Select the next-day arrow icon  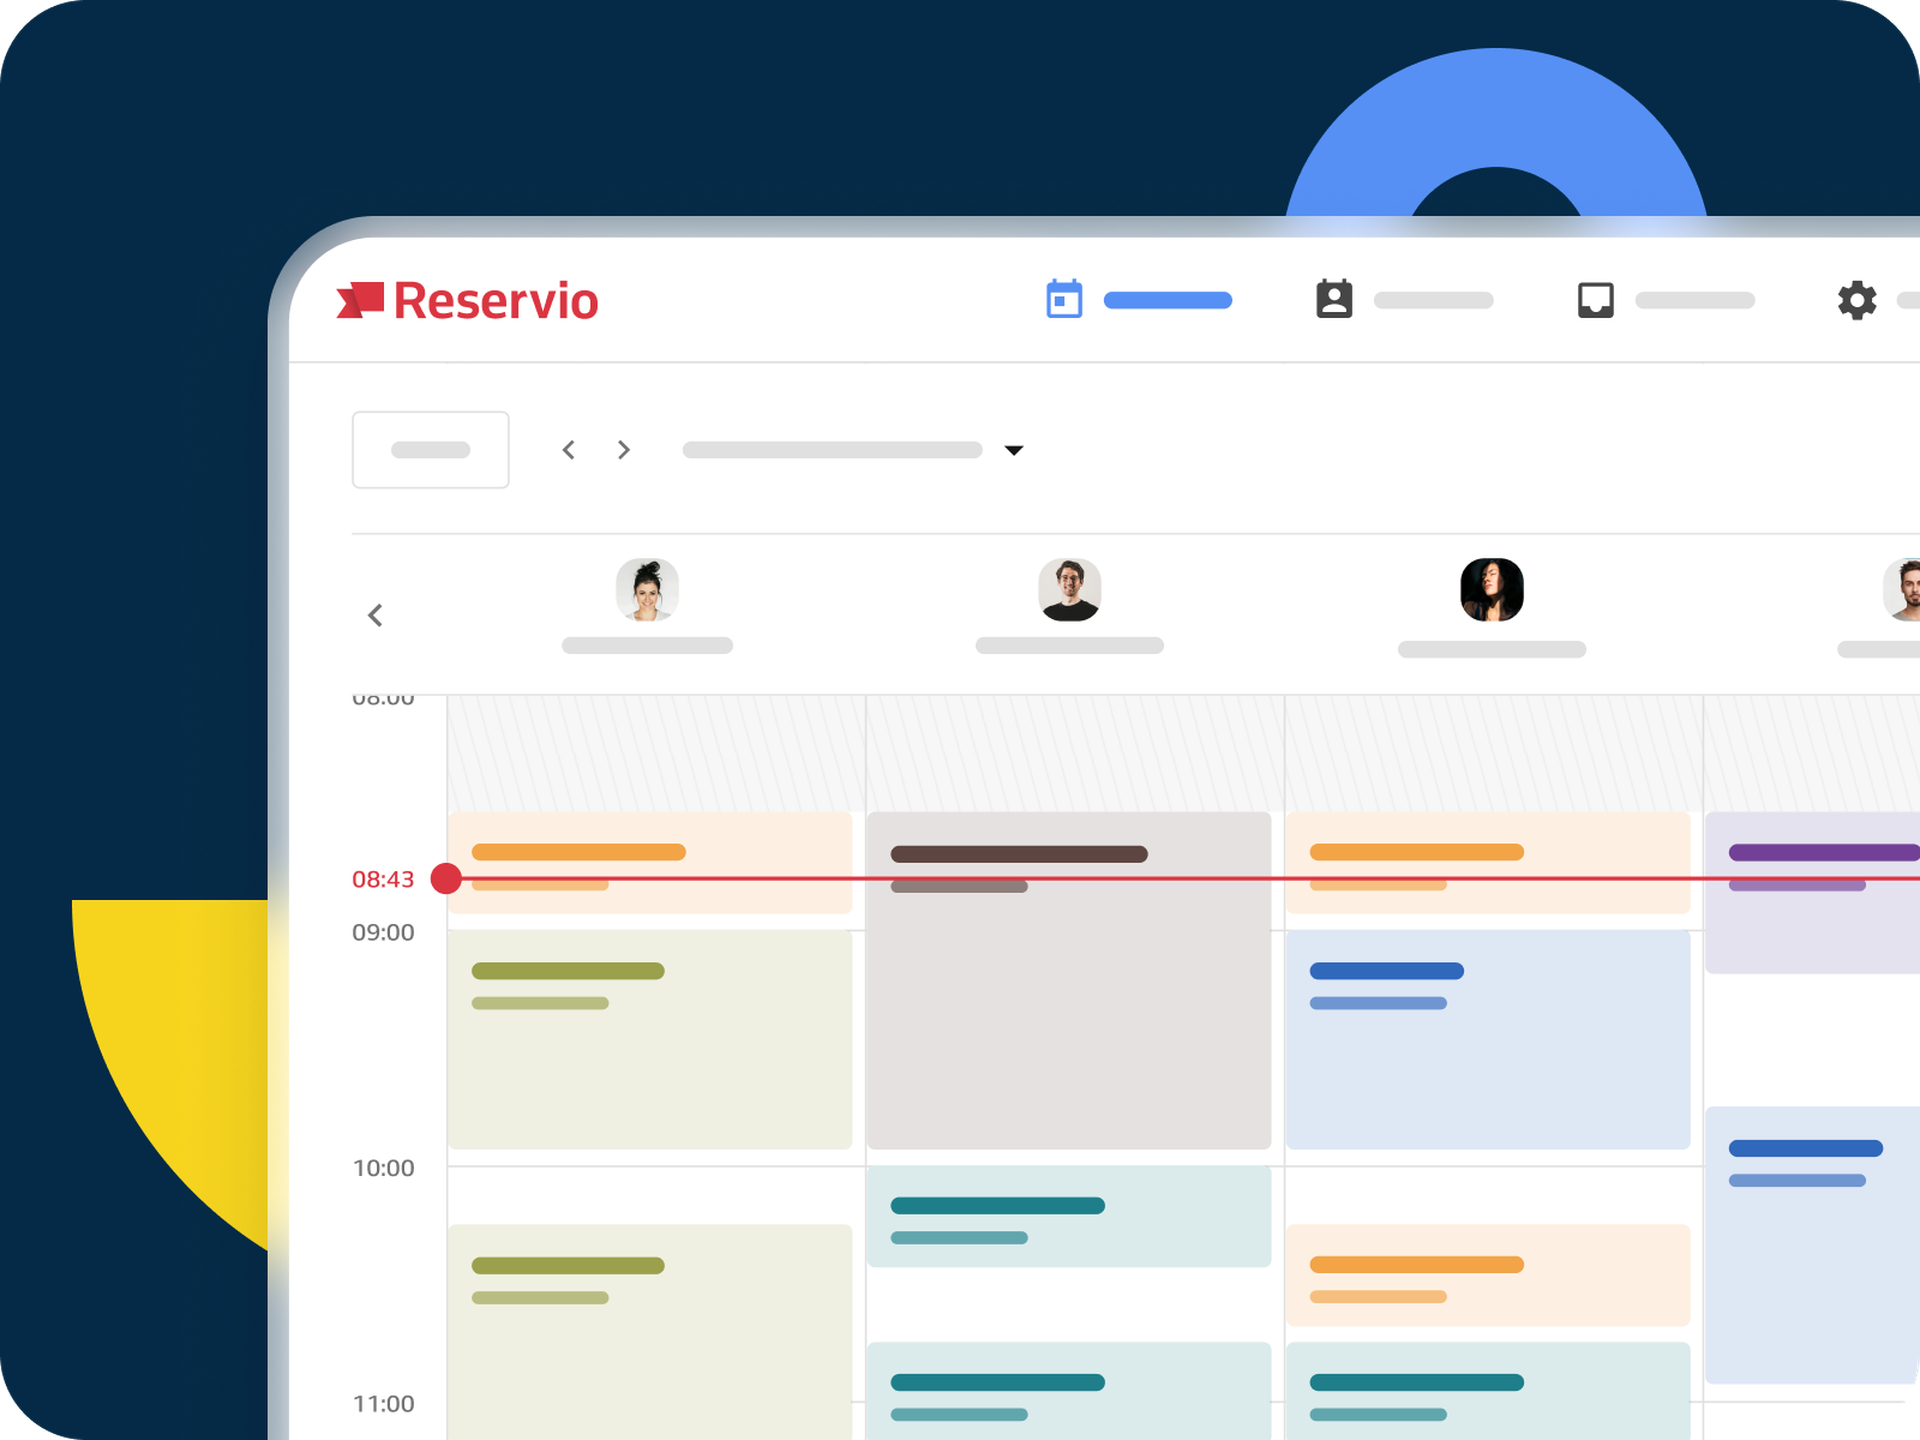624,450
